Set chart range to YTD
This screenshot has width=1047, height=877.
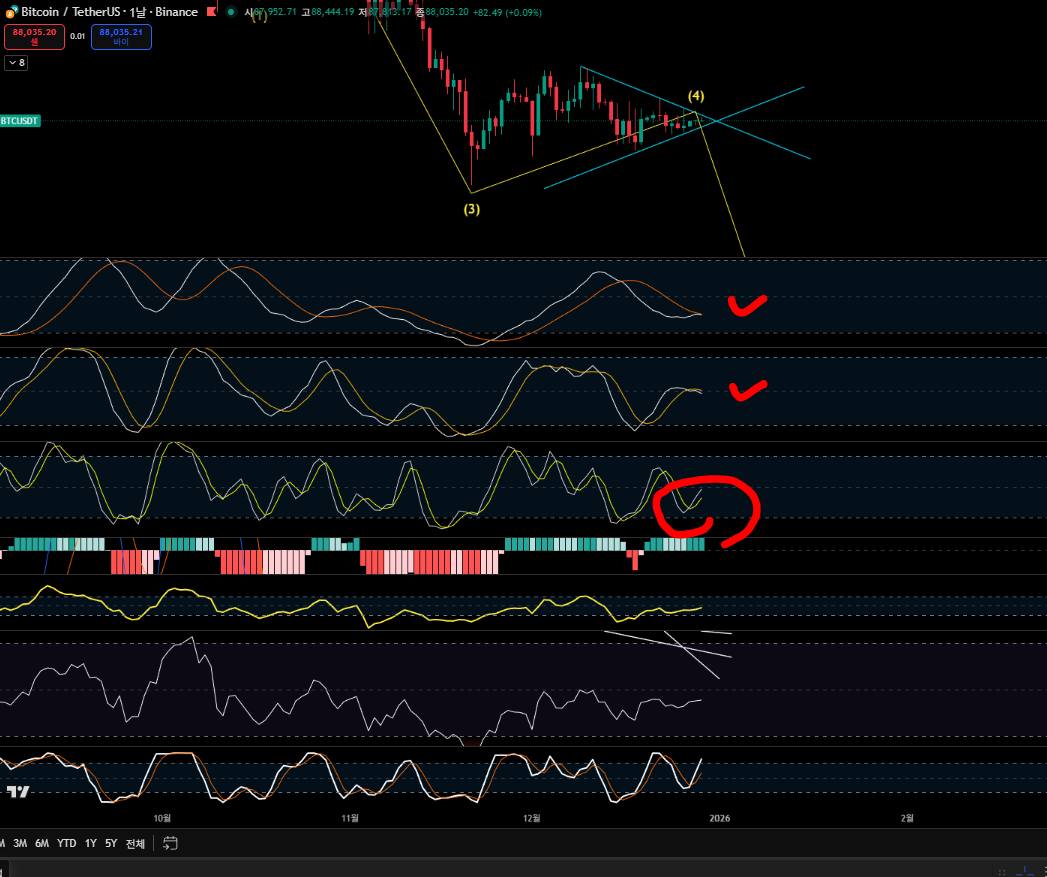point(67,844)
